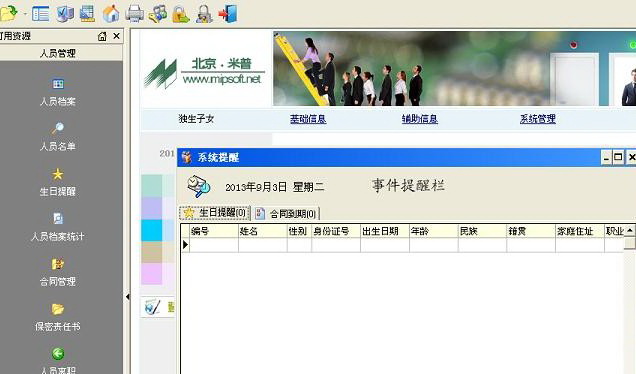Screen dimensions: 636x374
Task: Click the magnifier reminder icon beside the date
Action: (x=198, y=186)
